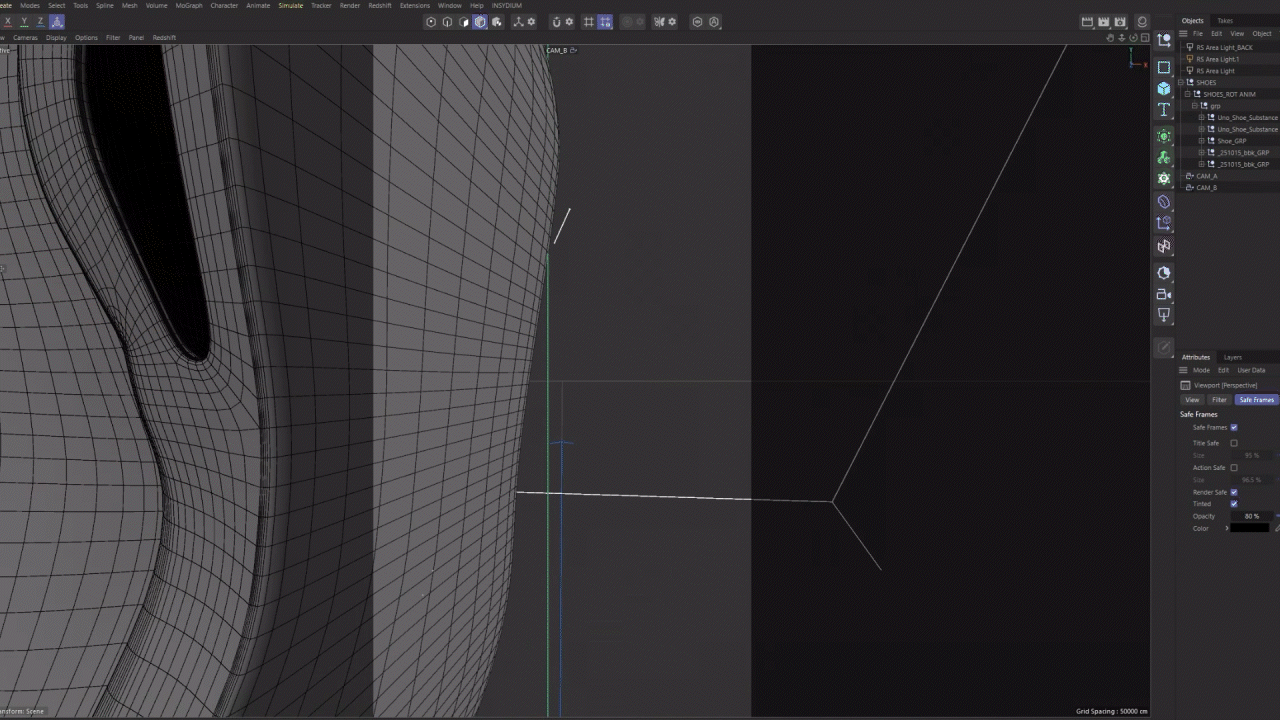
Task: Expand the Color parameter arrow
Action: [1227, 528]
